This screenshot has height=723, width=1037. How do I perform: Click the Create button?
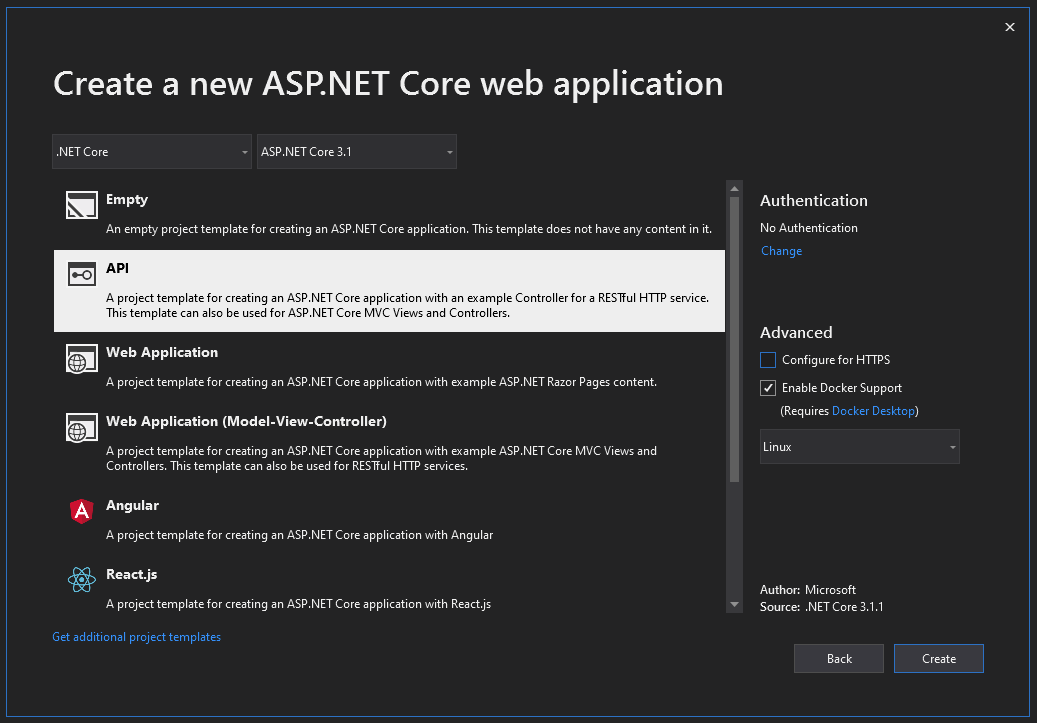click(938, 659)
